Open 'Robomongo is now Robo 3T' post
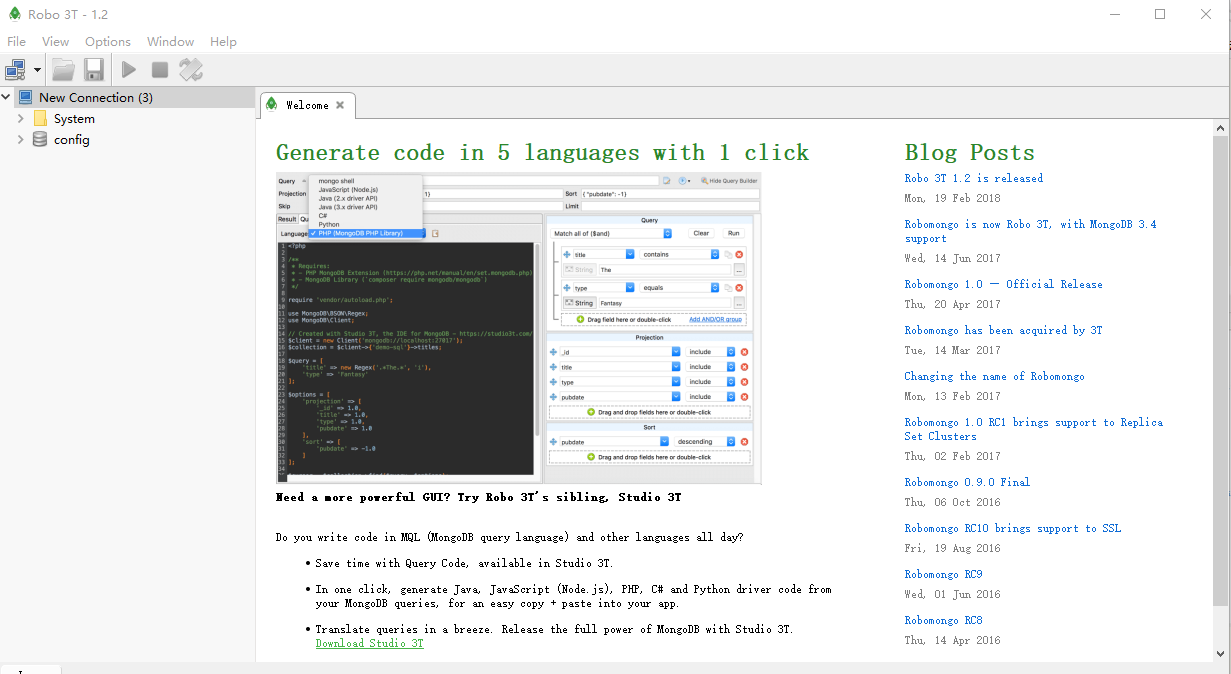 (x=1030, y=231)
